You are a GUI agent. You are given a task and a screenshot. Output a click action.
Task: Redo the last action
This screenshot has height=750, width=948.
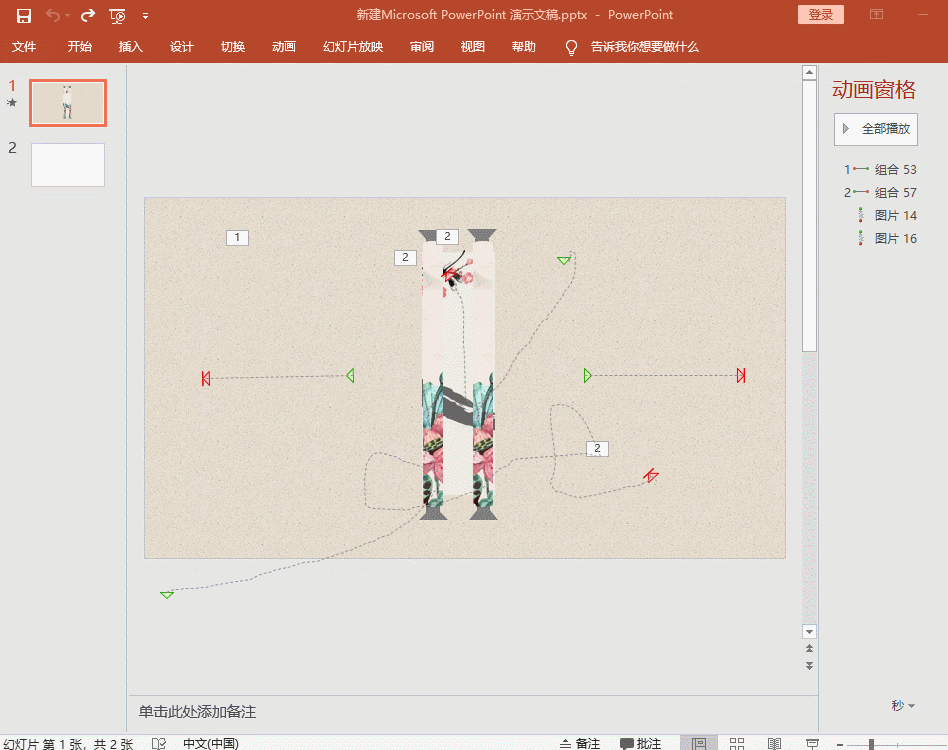tap(88, 16)
